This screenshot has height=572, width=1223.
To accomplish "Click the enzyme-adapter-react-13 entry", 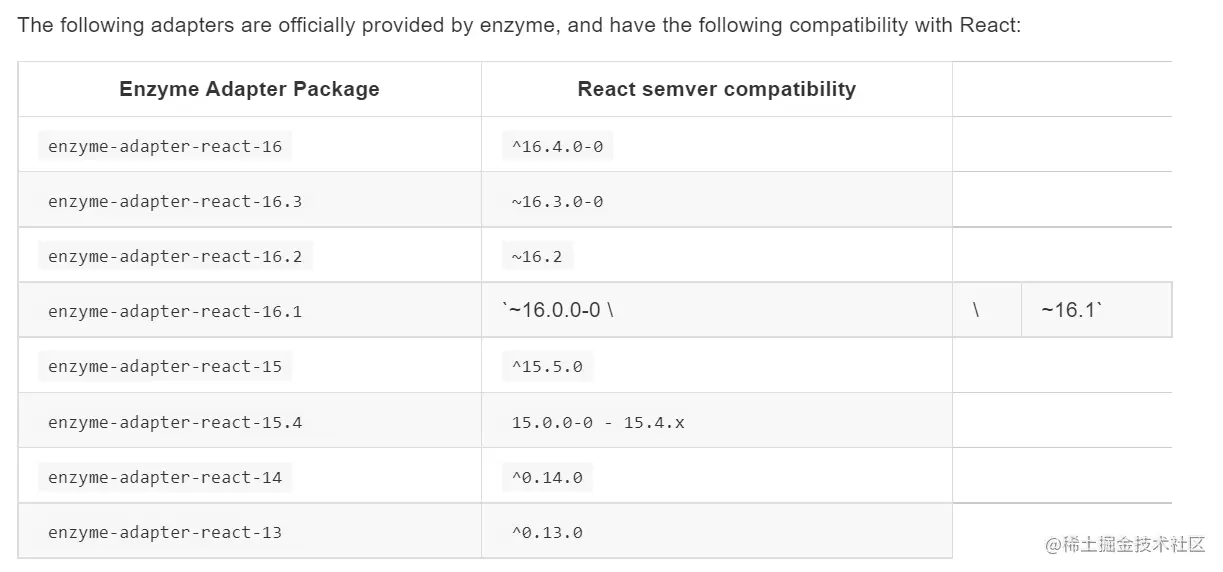I will click(165, 533).
